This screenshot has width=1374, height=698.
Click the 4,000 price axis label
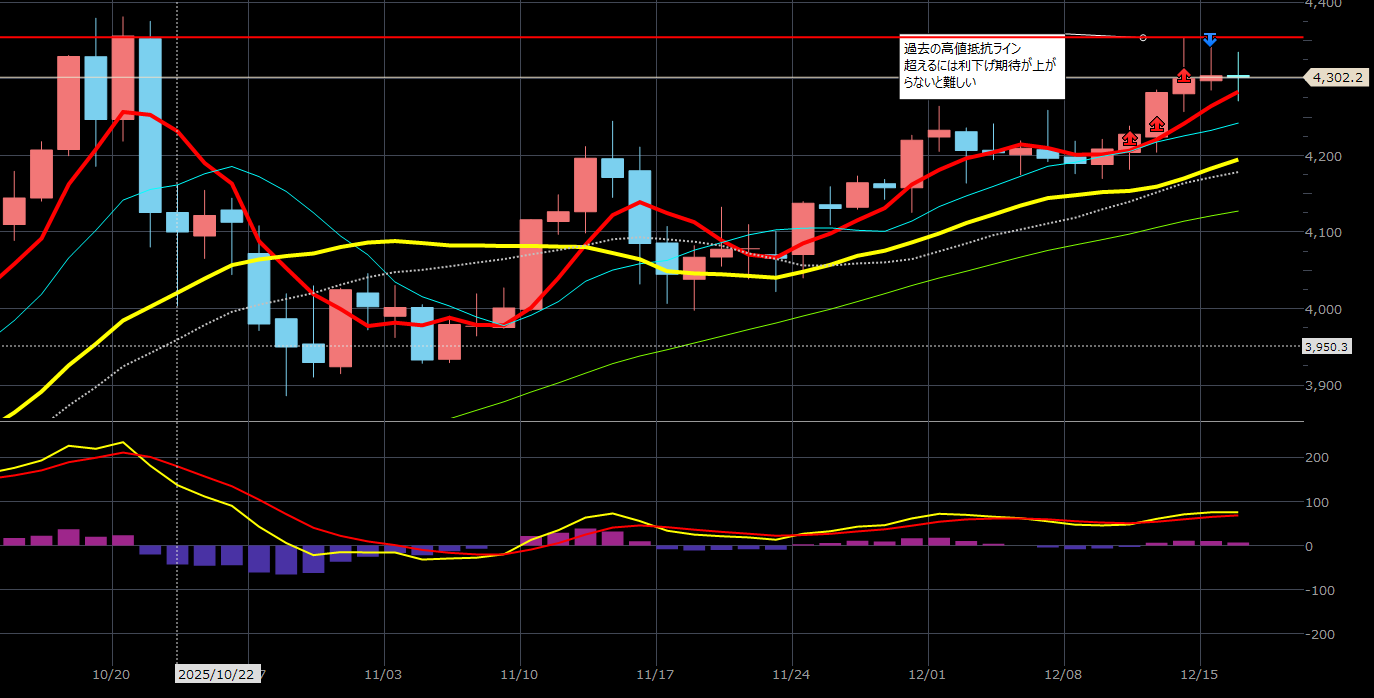[x=1325, y=309]
